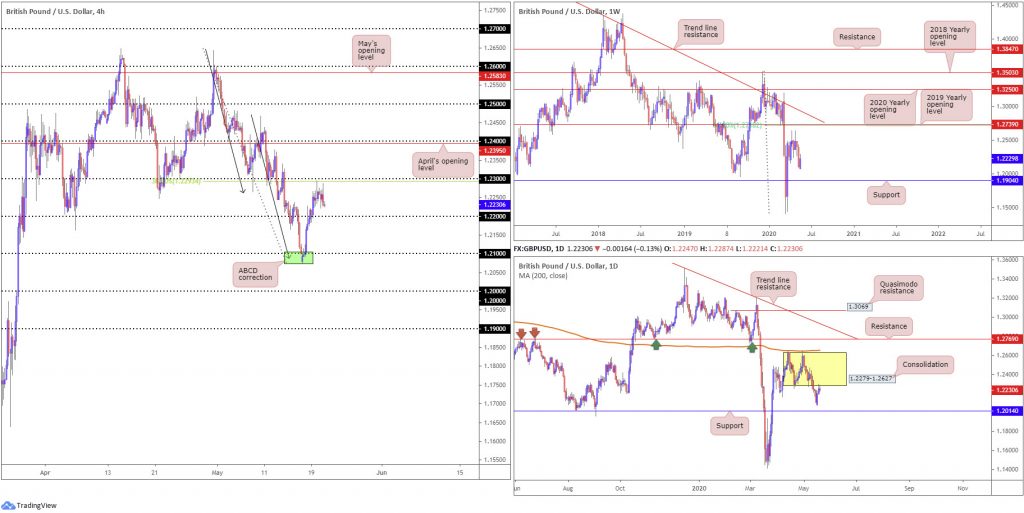Select the ABCD correction callout
The image size is (1024, 513).
257,275
